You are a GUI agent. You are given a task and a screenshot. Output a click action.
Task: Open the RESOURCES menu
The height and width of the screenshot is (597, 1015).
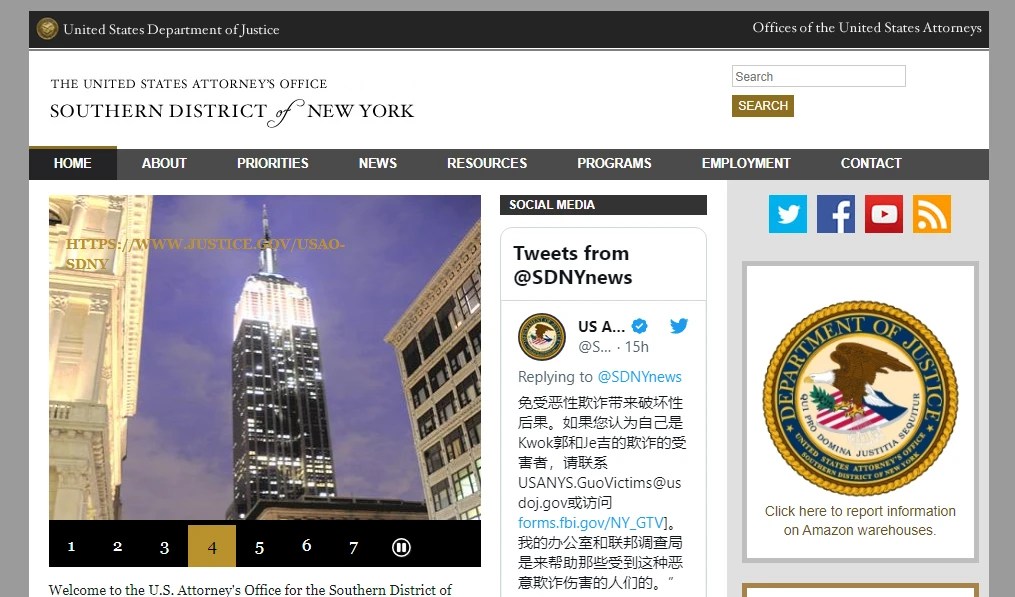[x=487, y=163]
